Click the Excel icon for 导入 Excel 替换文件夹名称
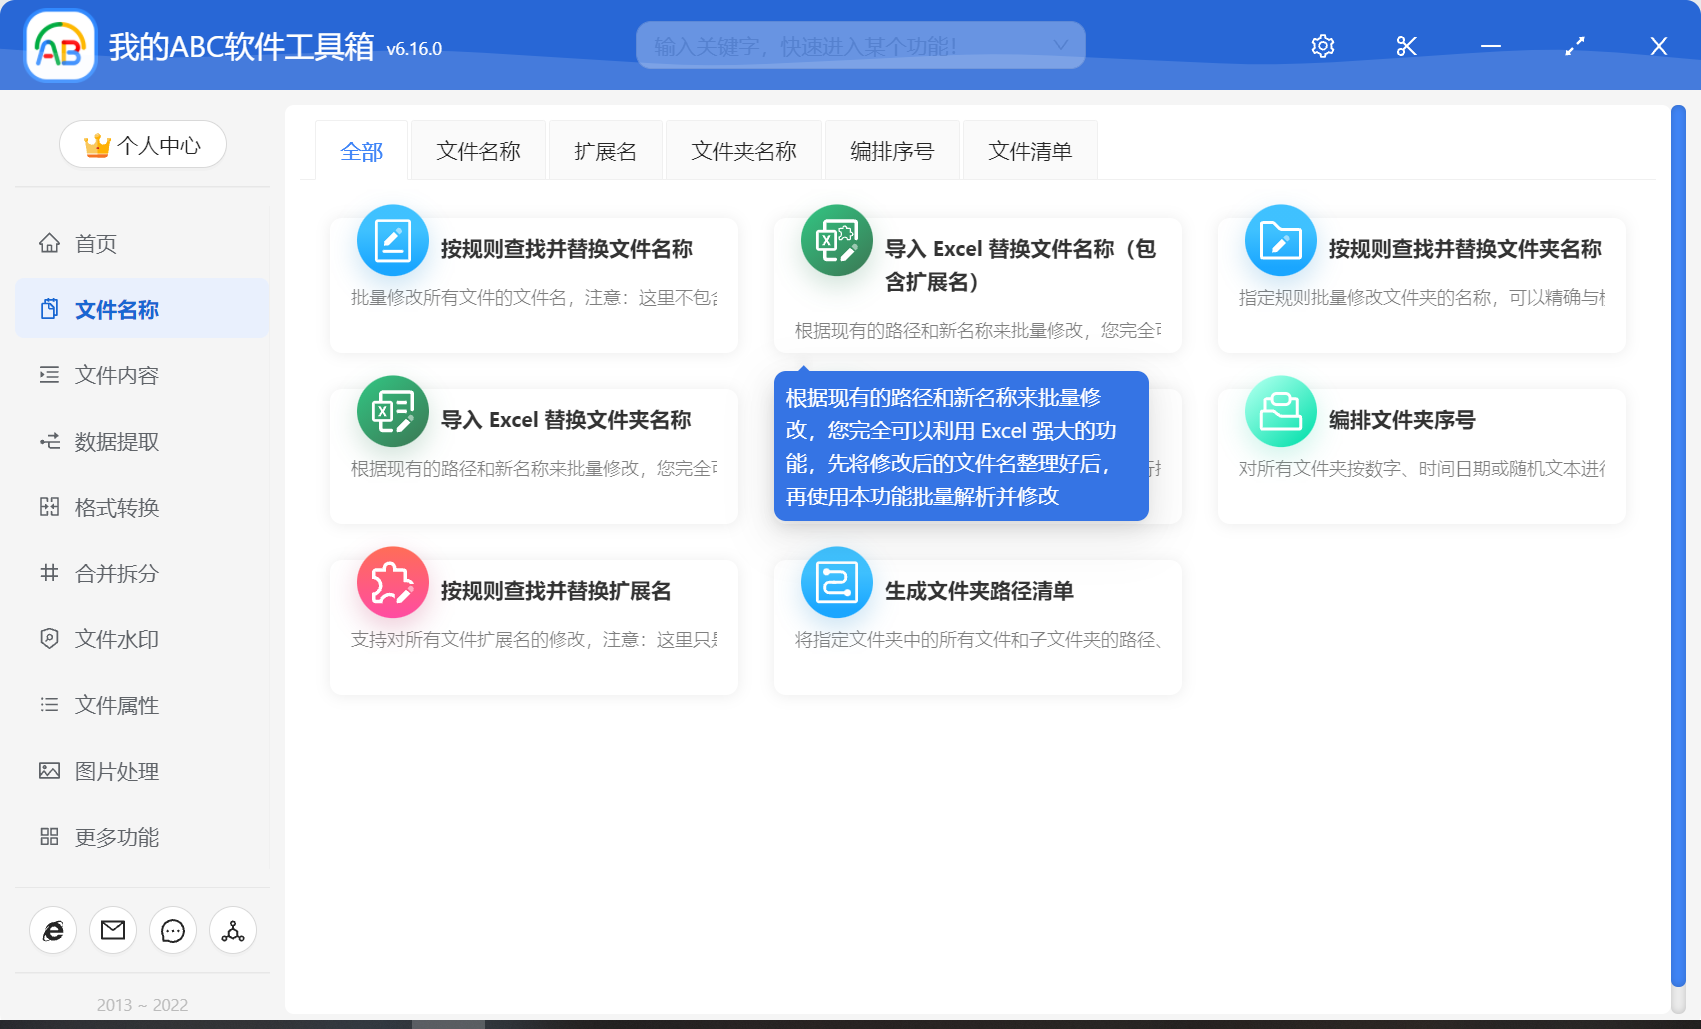 (x=392, y=411)
